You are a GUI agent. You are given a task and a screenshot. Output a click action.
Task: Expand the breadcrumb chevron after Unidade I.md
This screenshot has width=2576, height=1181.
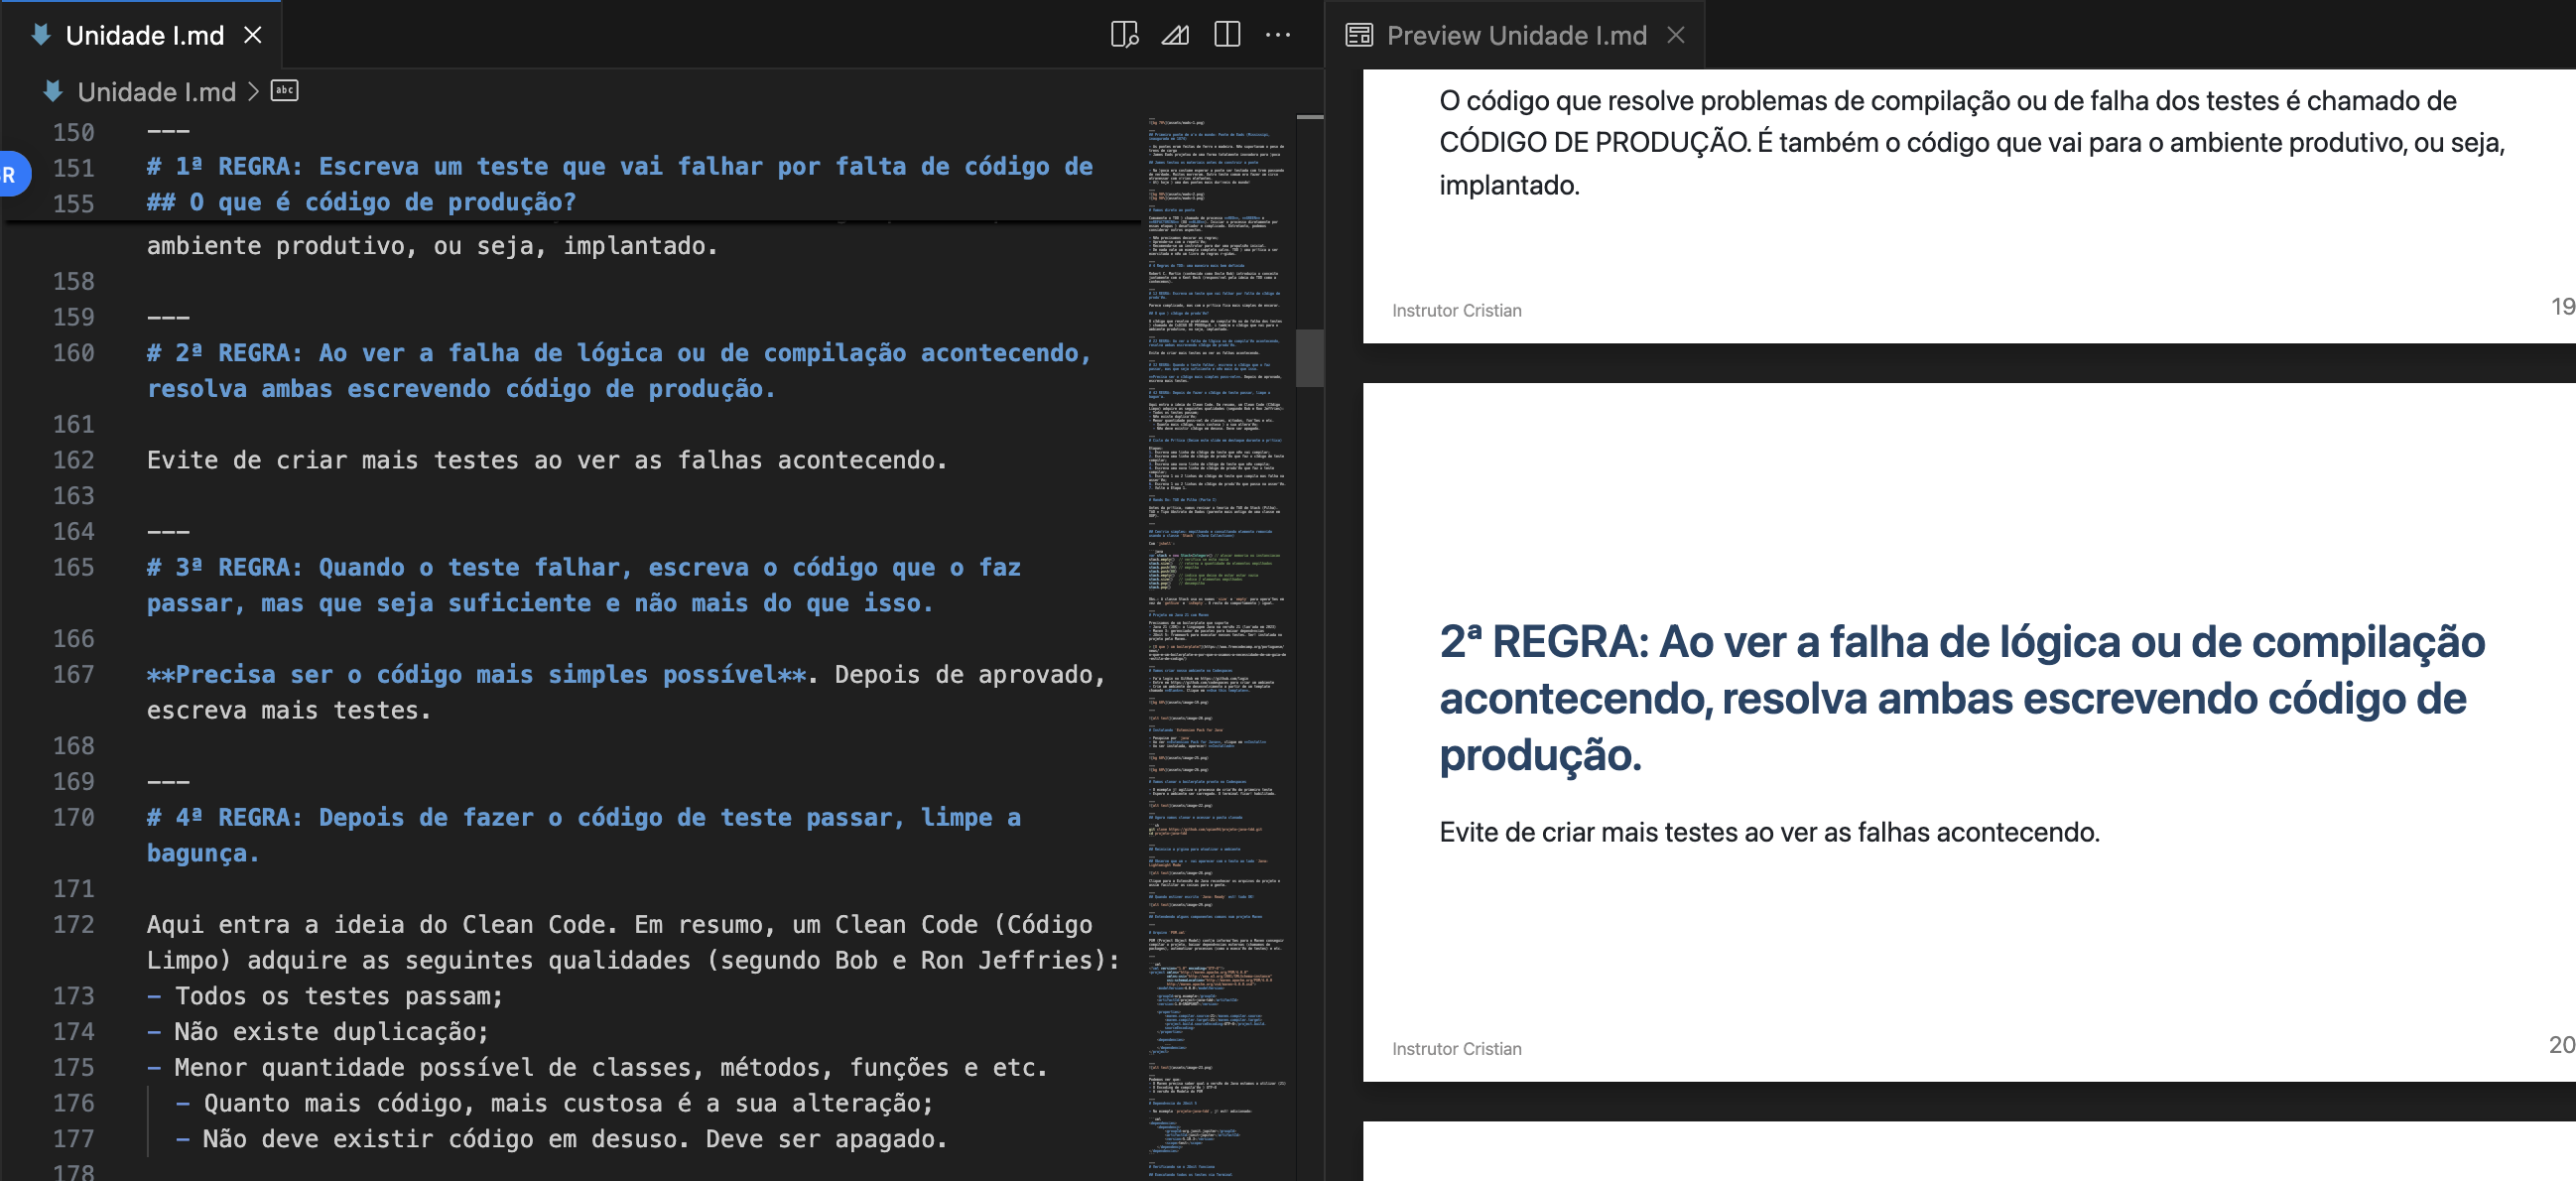click(253, 91)
